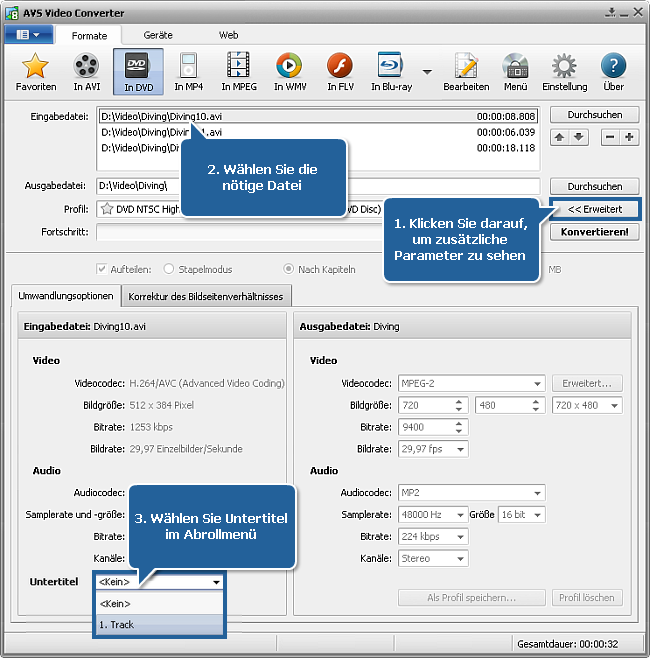Viewport: 650px width, 658px height.
Task: Remove file with the minus button
Action: tap(610, 137)
